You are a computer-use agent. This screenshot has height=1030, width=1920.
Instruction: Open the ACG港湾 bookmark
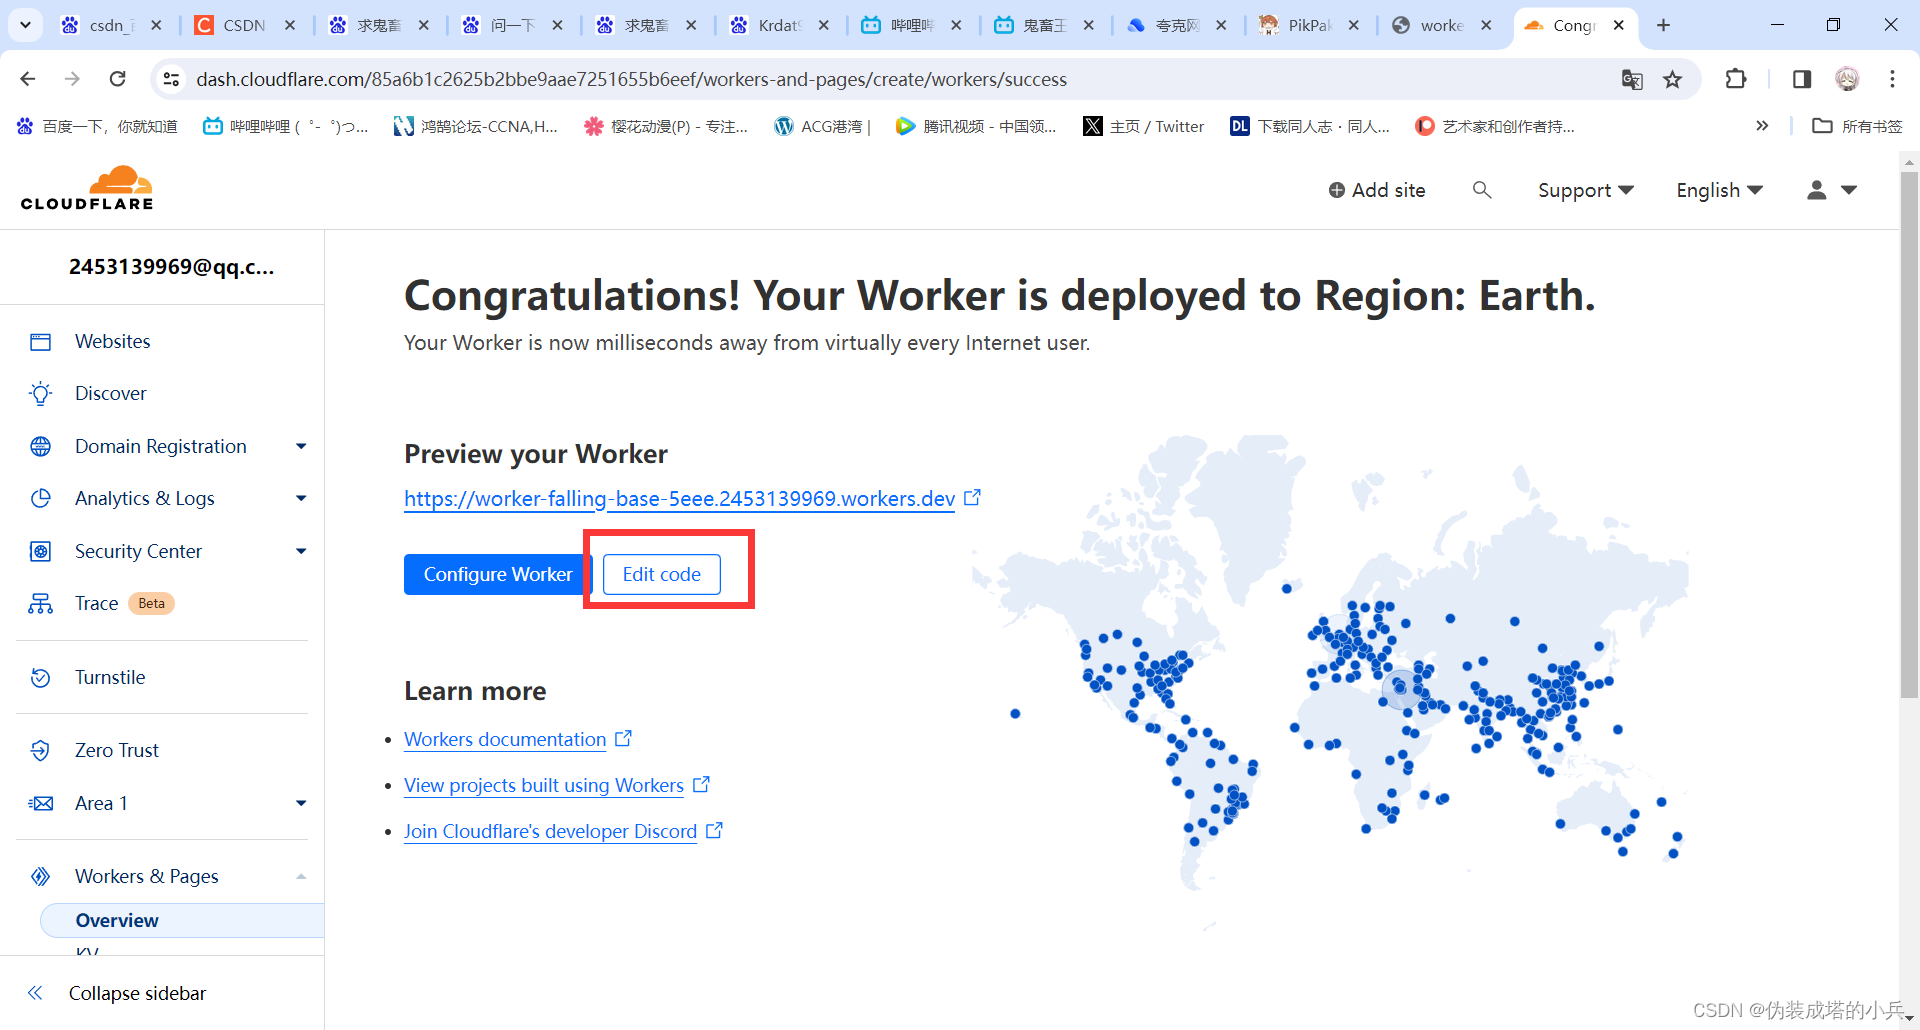(x=823, y=126)
